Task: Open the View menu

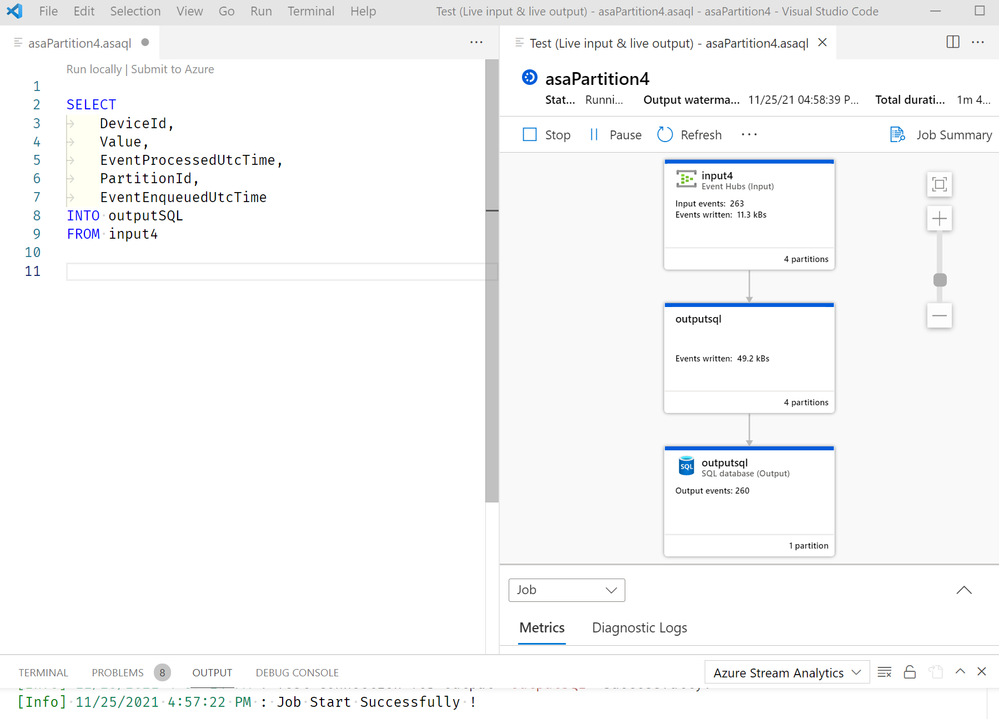Action: [x=190, y=11]
